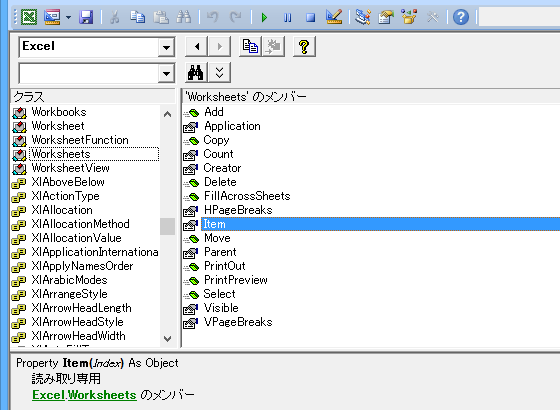Save the project with the floppy icon

[x=86, y=17]
